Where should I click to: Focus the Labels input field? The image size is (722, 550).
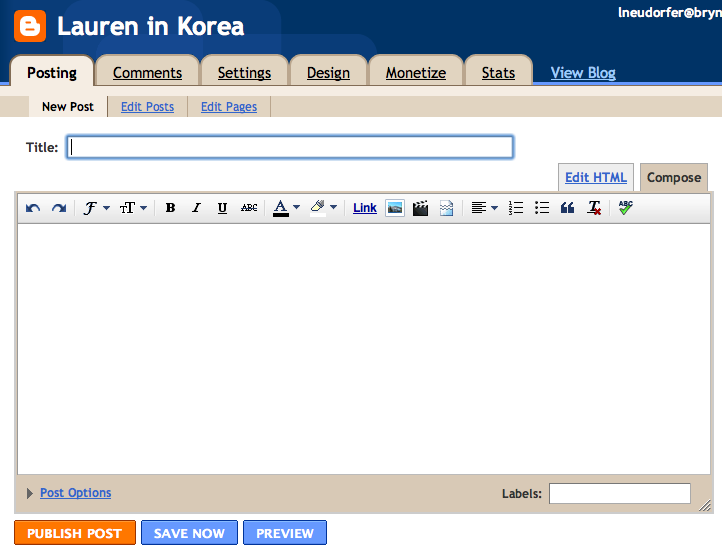click(x=620, y=493)
